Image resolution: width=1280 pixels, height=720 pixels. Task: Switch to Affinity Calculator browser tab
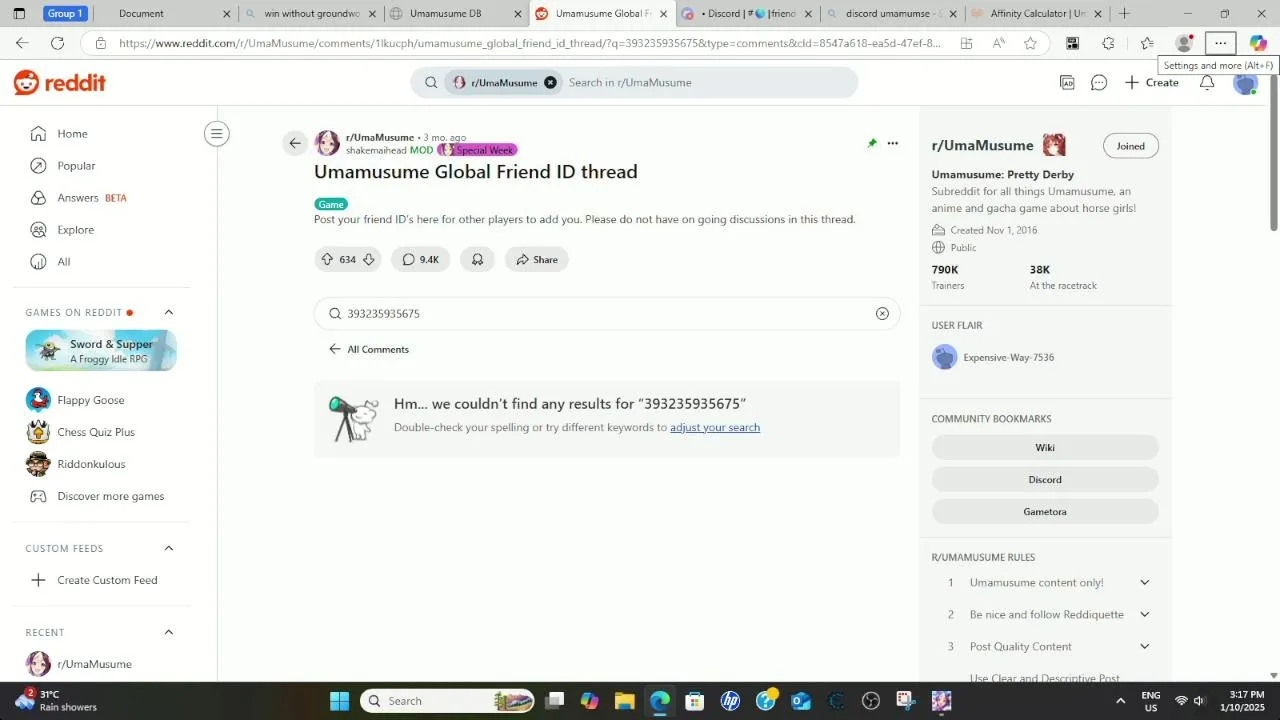(x=1037, y=14)
